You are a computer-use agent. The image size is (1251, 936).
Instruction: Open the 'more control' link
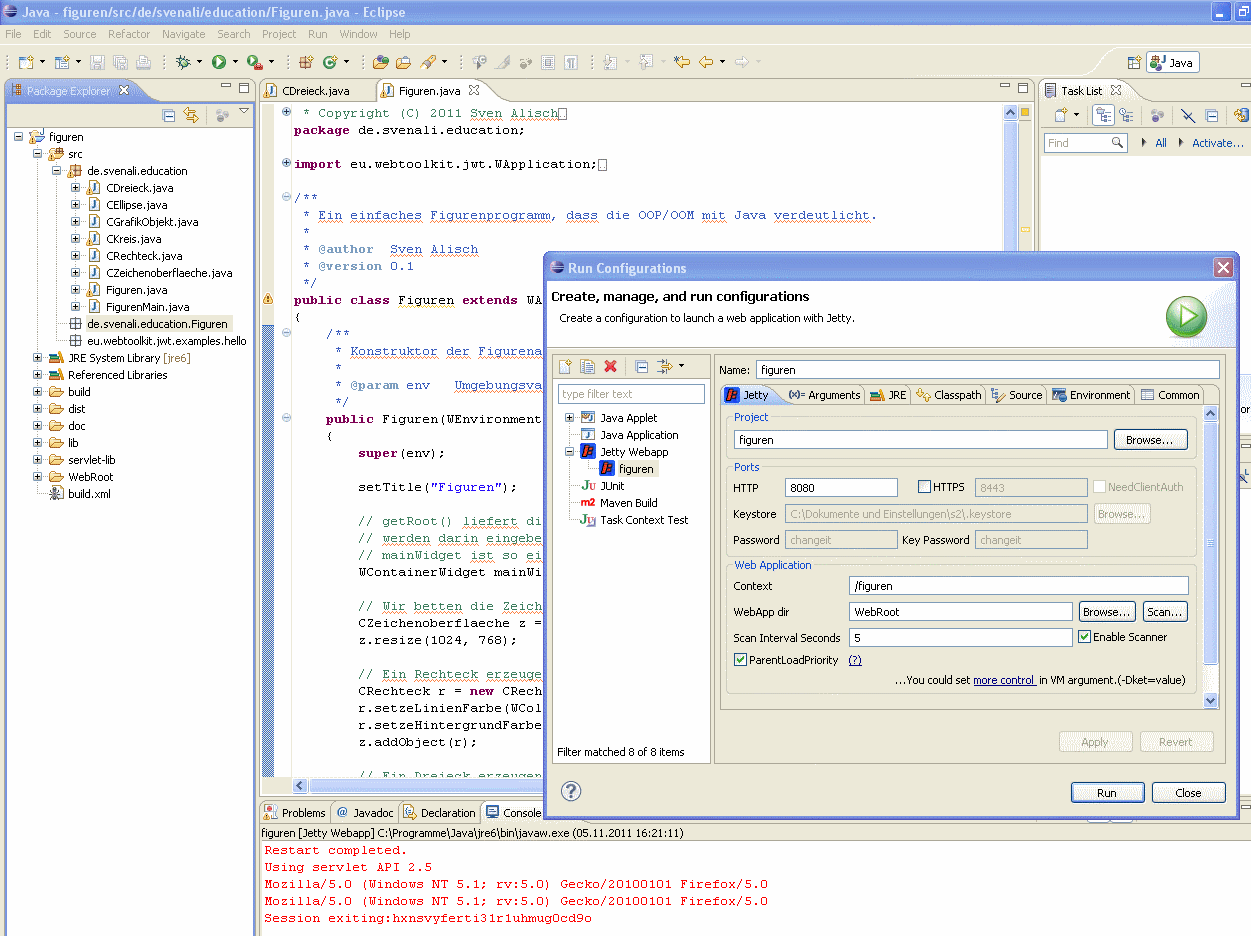pyautogui.click(x=1003, y=680)
